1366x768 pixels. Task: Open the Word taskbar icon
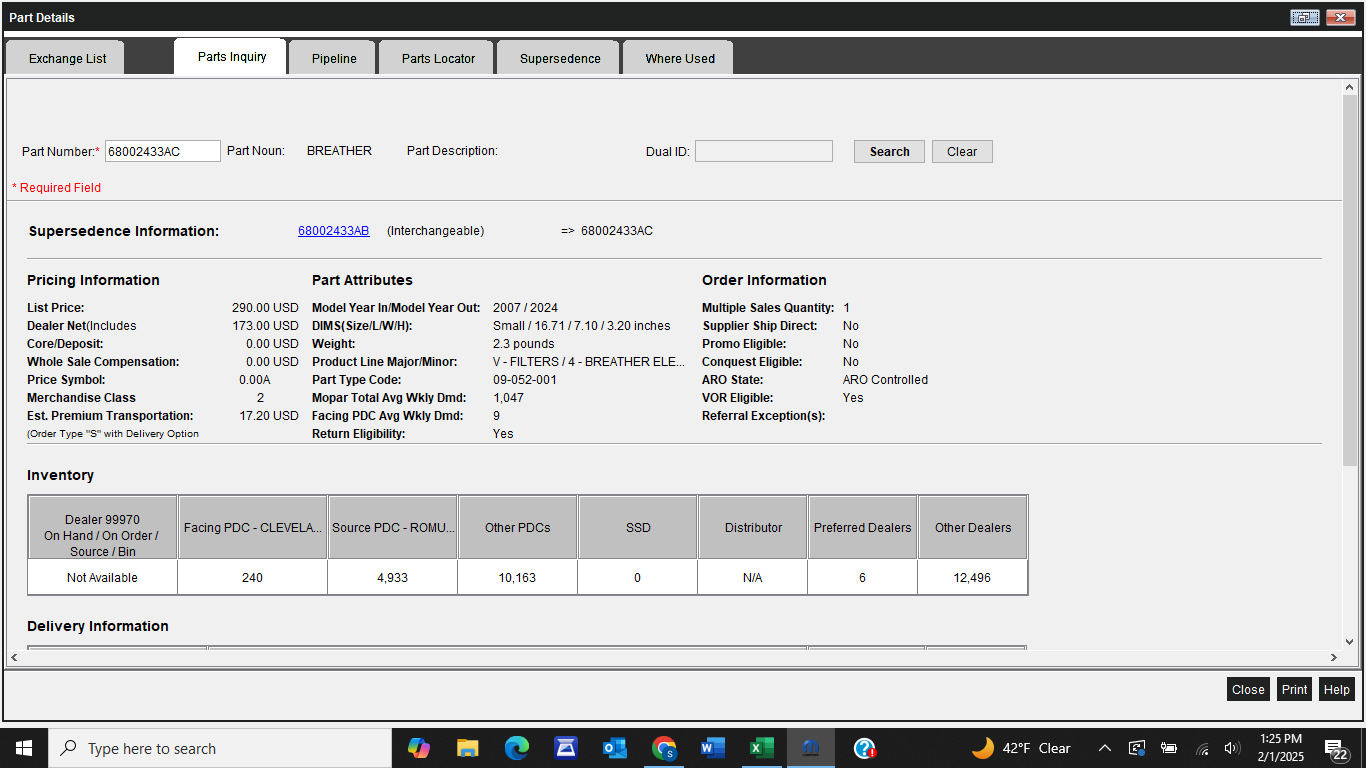point(713,748)
